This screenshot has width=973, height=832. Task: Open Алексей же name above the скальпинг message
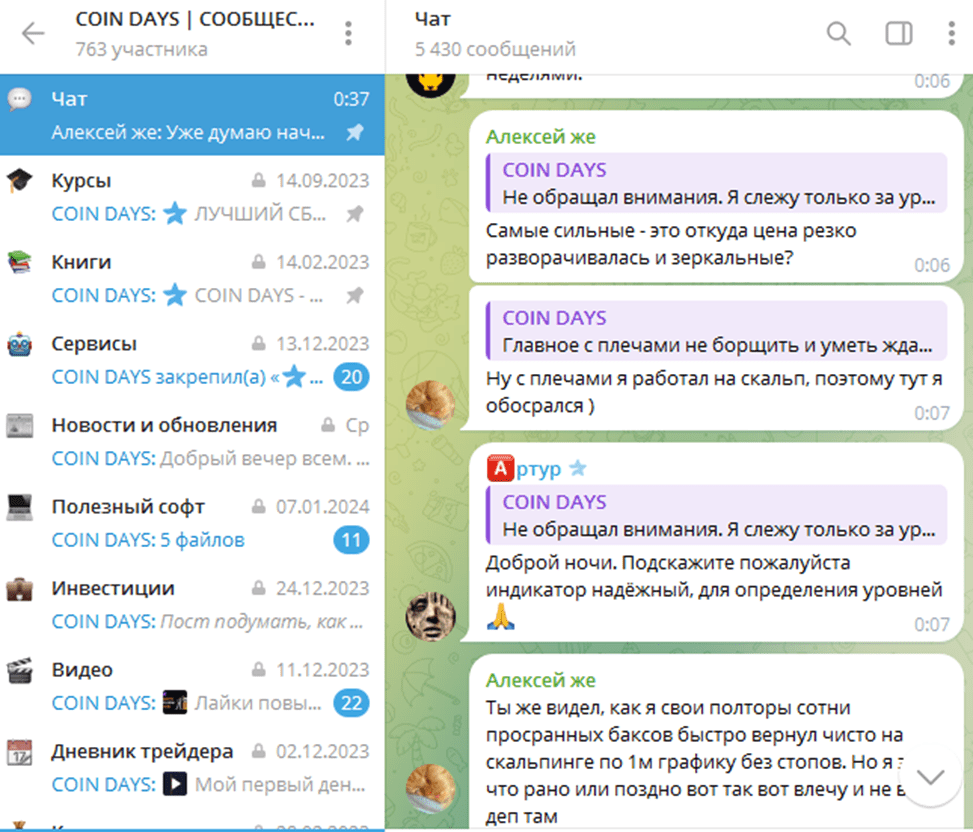(540, 681)
